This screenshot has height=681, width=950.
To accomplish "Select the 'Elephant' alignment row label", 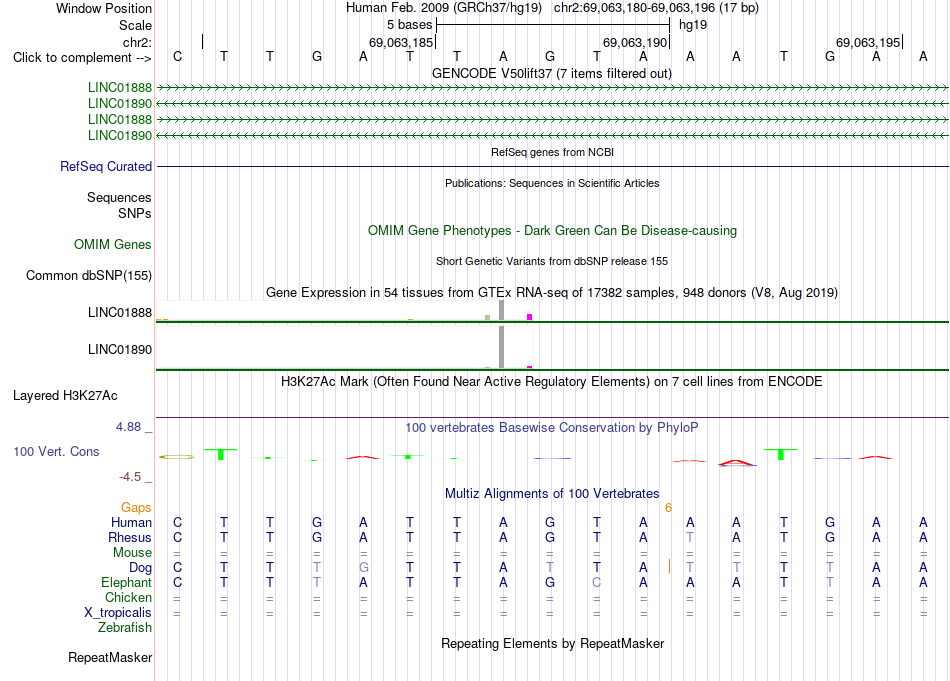I will pyautogui.click(x=127, y=582).
